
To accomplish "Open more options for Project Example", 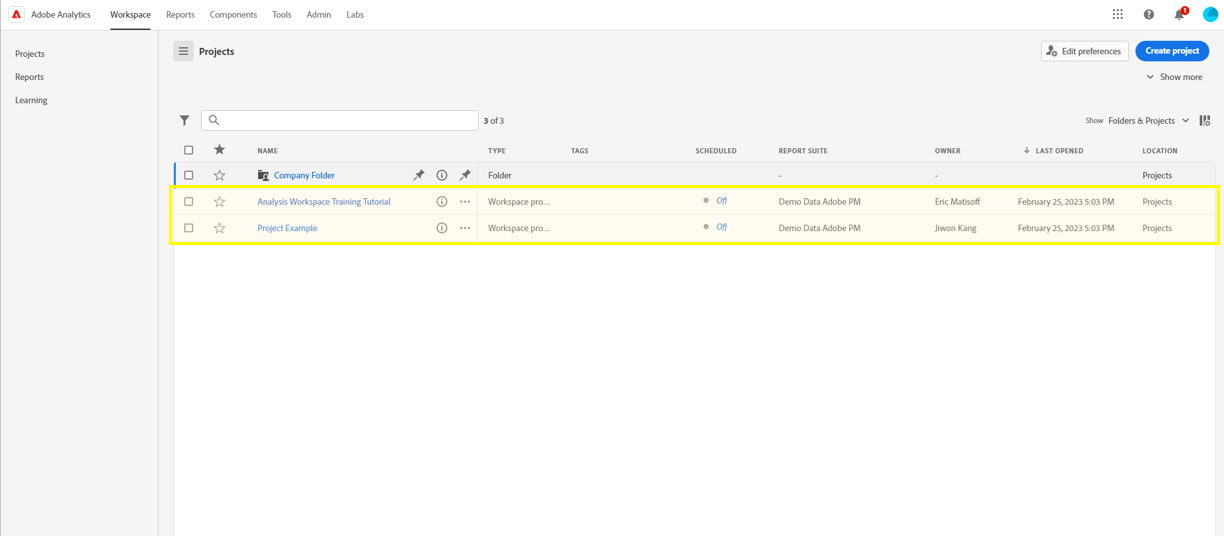I will 465,228.
